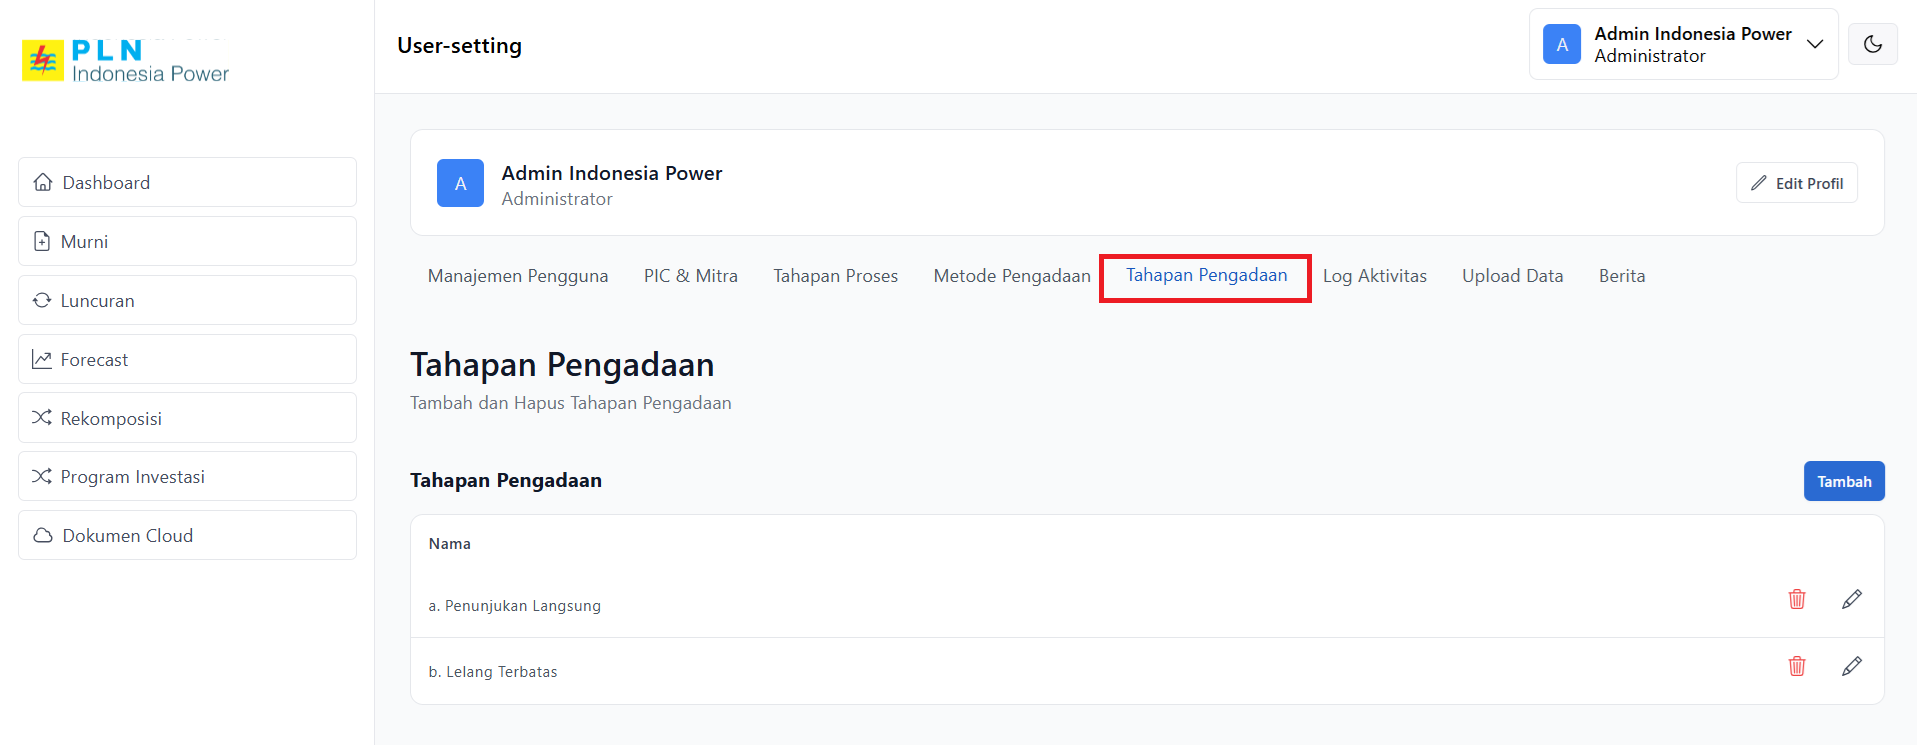Toggle dark mode with moon icon
This screenshot has height=745, width=1917.
(x=1872, y=44)
